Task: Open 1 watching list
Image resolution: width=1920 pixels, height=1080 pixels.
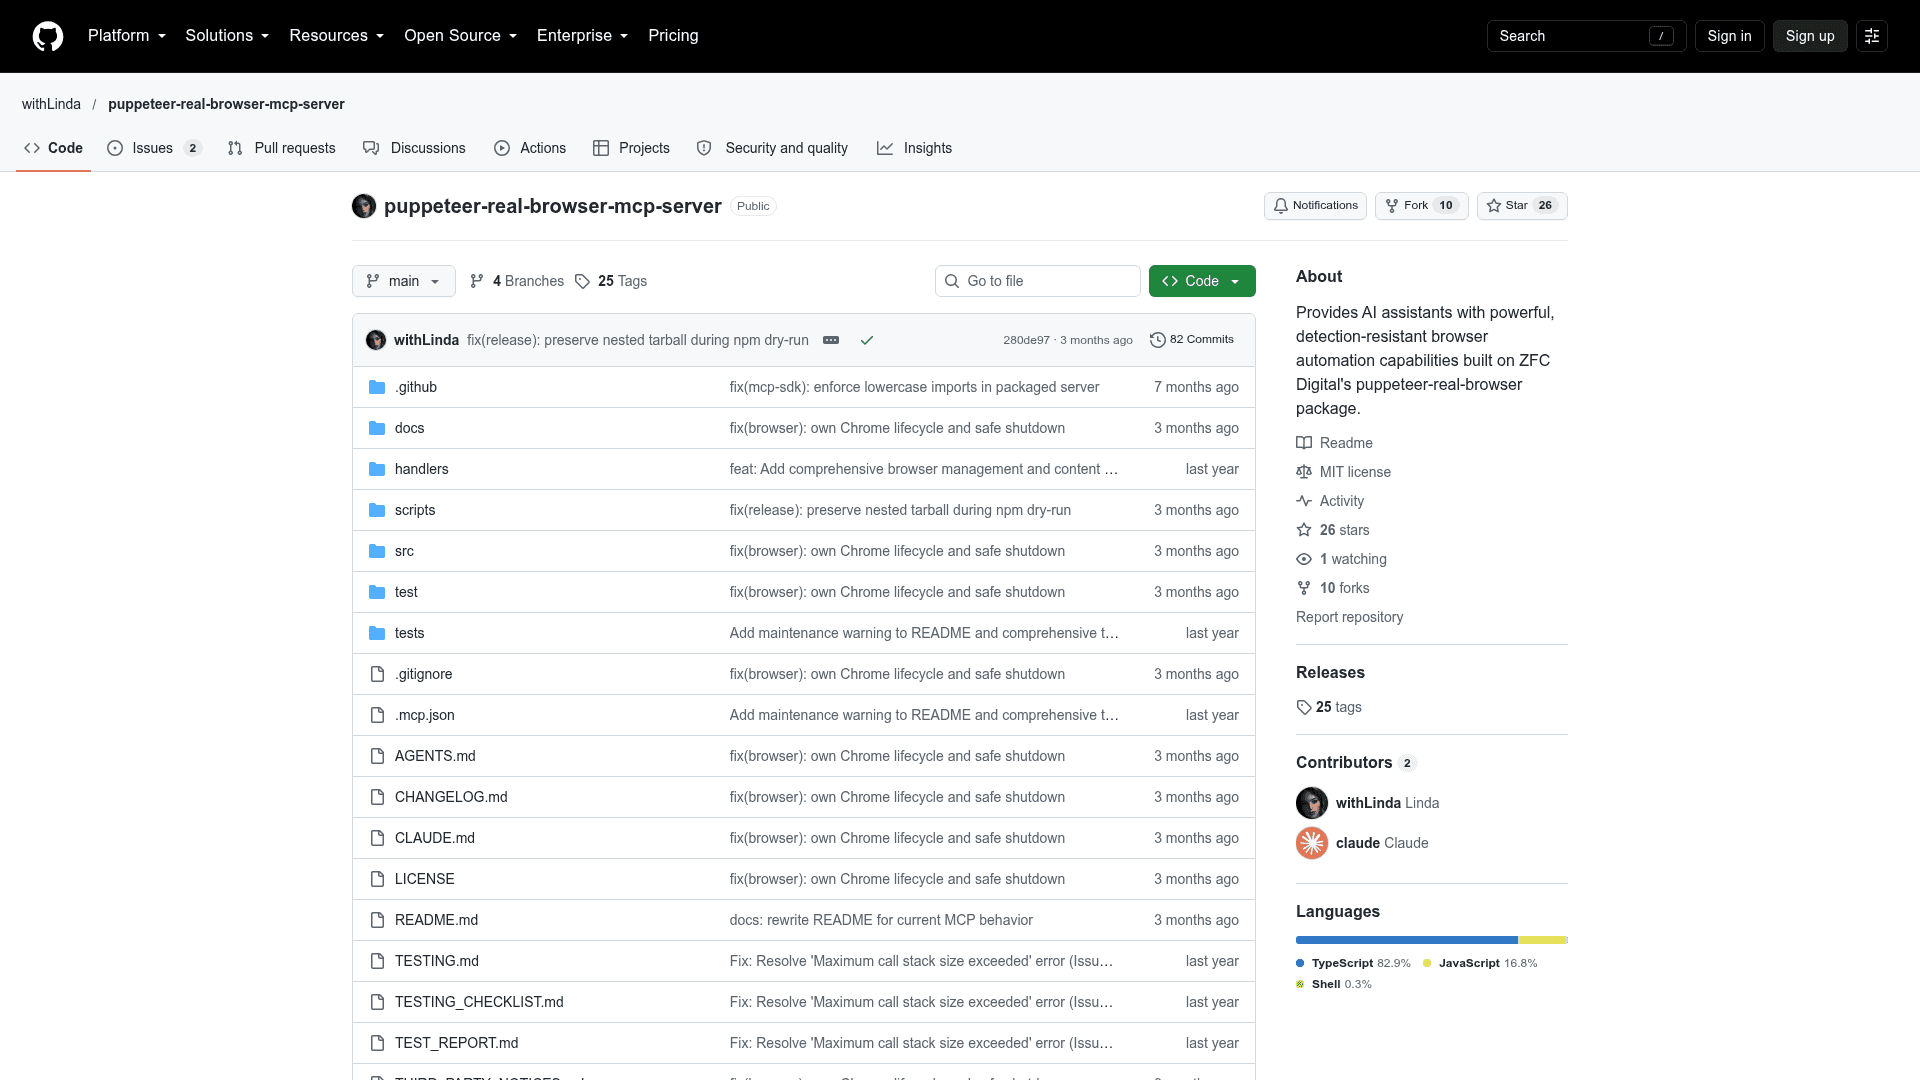Action: pos(1342,559)
